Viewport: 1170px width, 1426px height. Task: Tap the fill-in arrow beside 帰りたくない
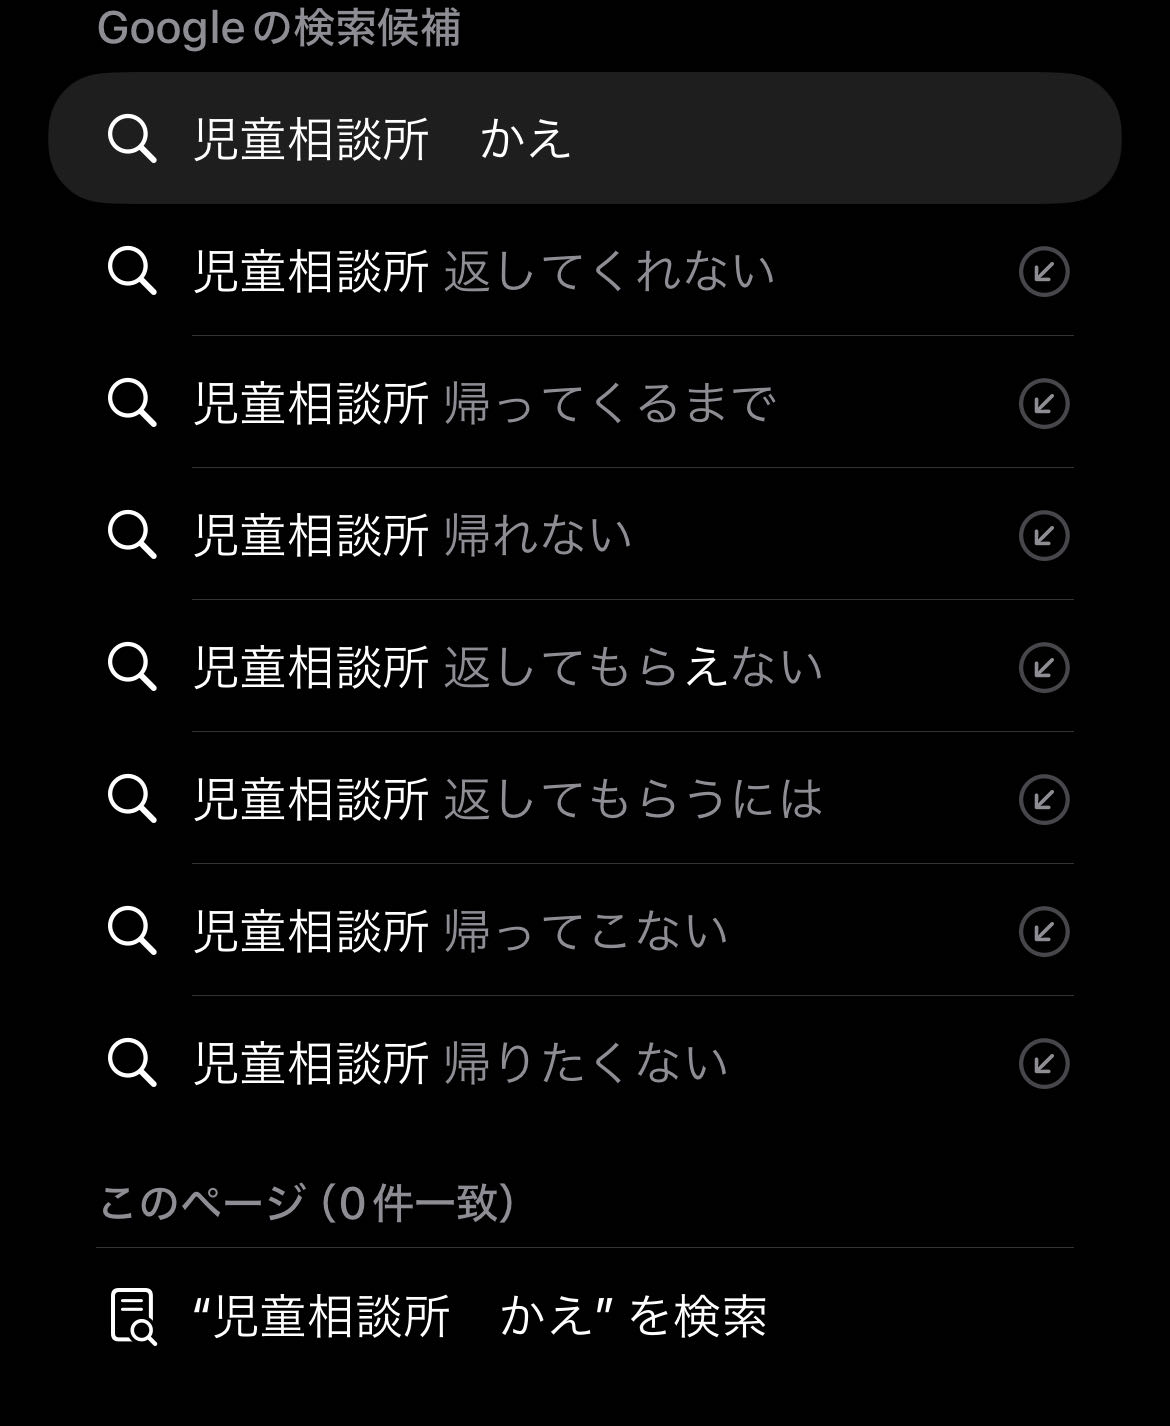pyautogui.click(x=1044, y=1063)
